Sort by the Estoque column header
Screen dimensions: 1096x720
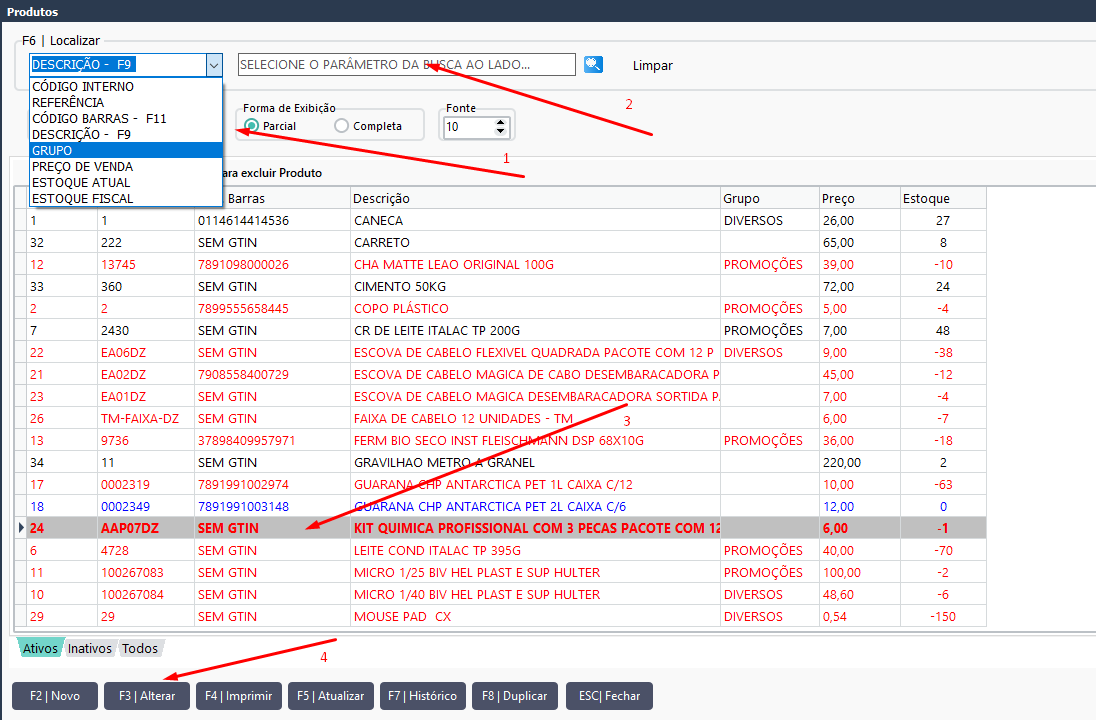[x=944, y=199]
